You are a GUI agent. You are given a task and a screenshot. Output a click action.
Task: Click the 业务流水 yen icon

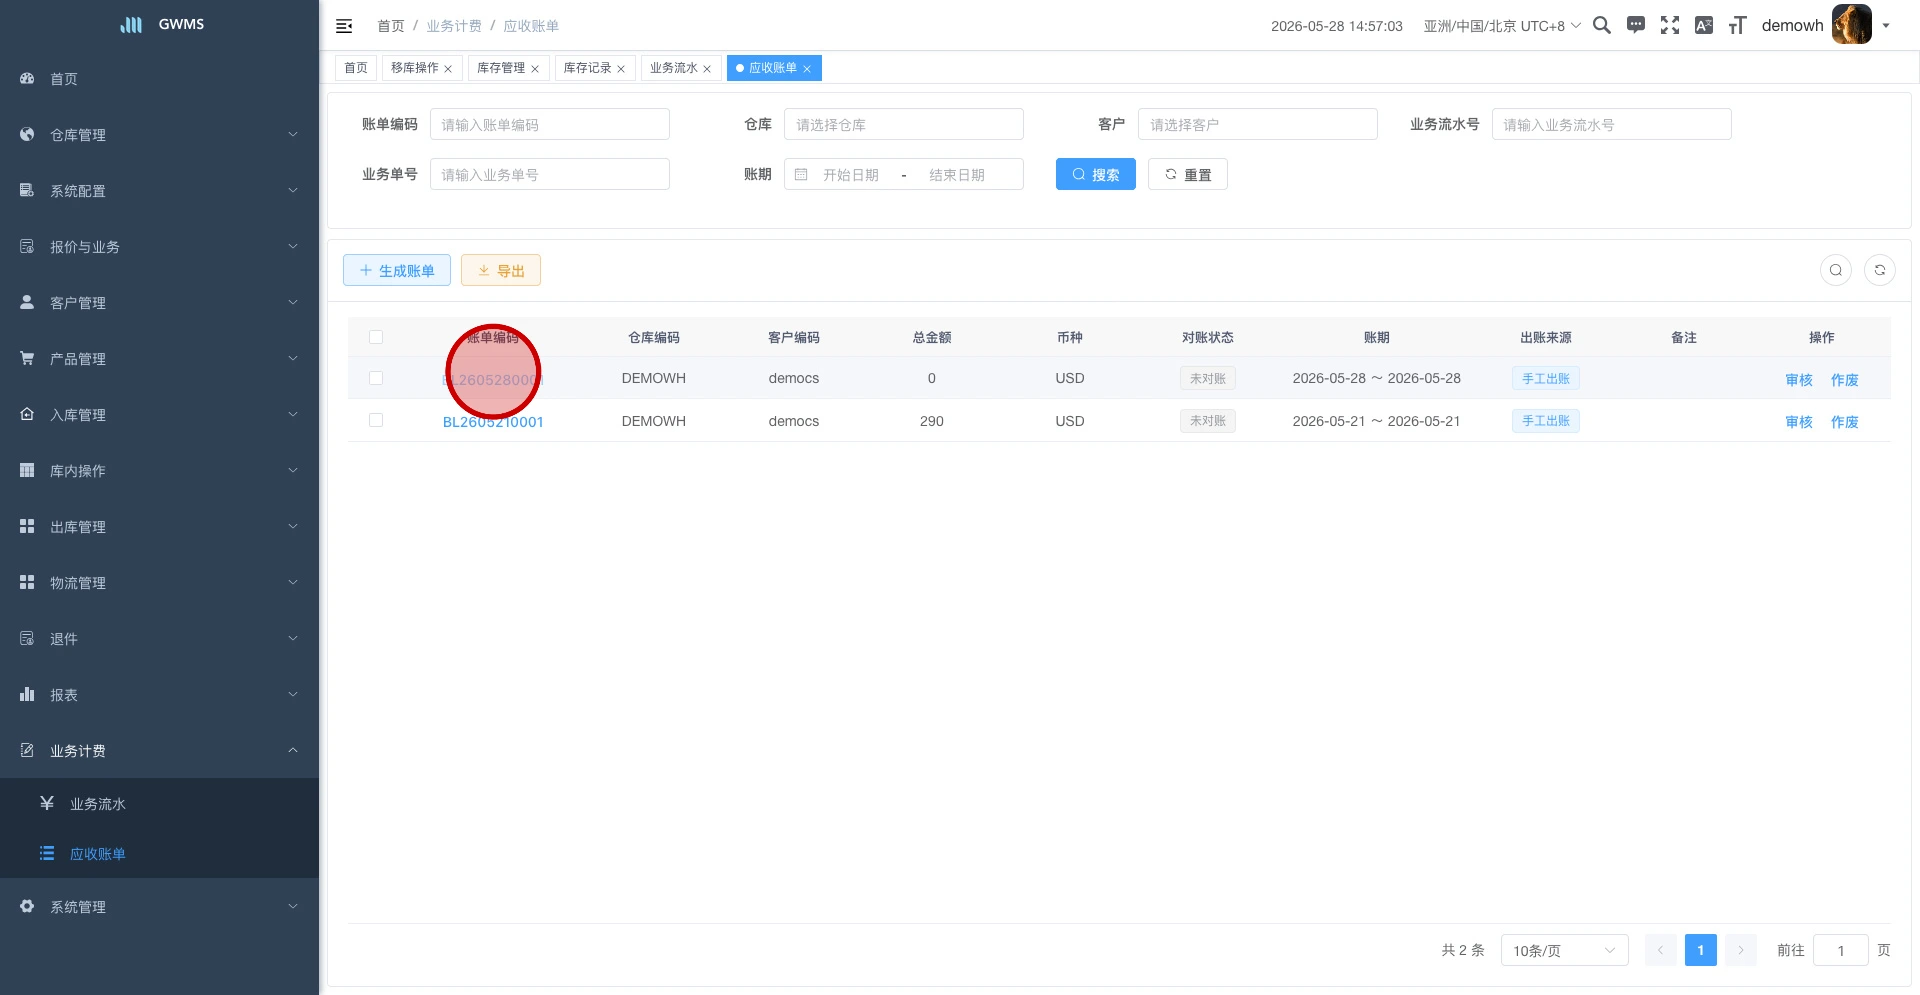click(x=47, y=803)
